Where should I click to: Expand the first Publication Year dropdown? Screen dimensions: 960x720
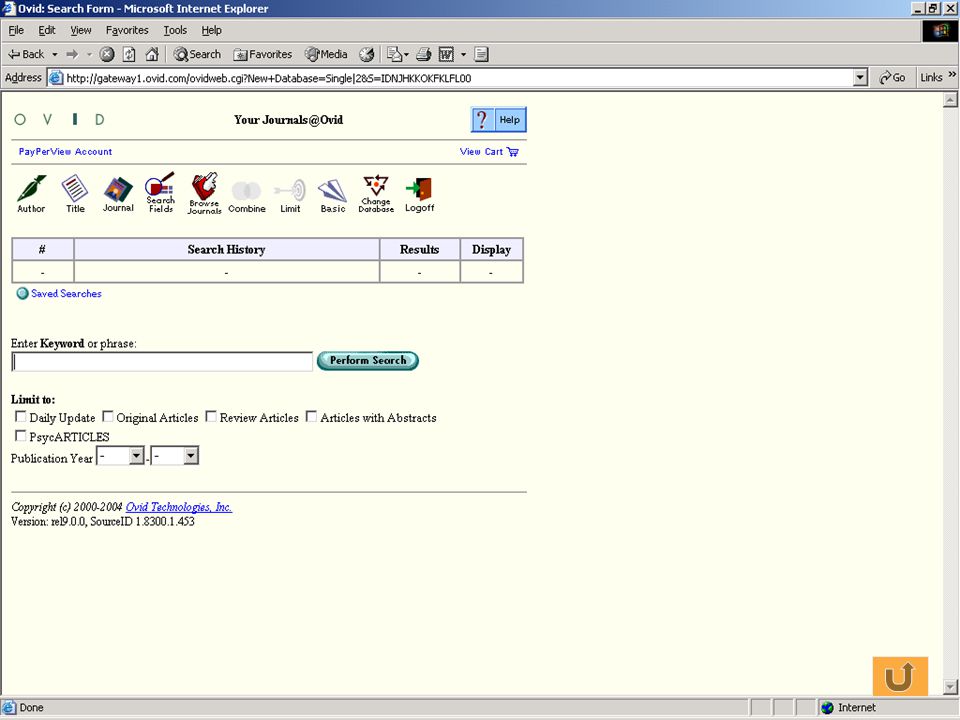(x=137, y=456)
